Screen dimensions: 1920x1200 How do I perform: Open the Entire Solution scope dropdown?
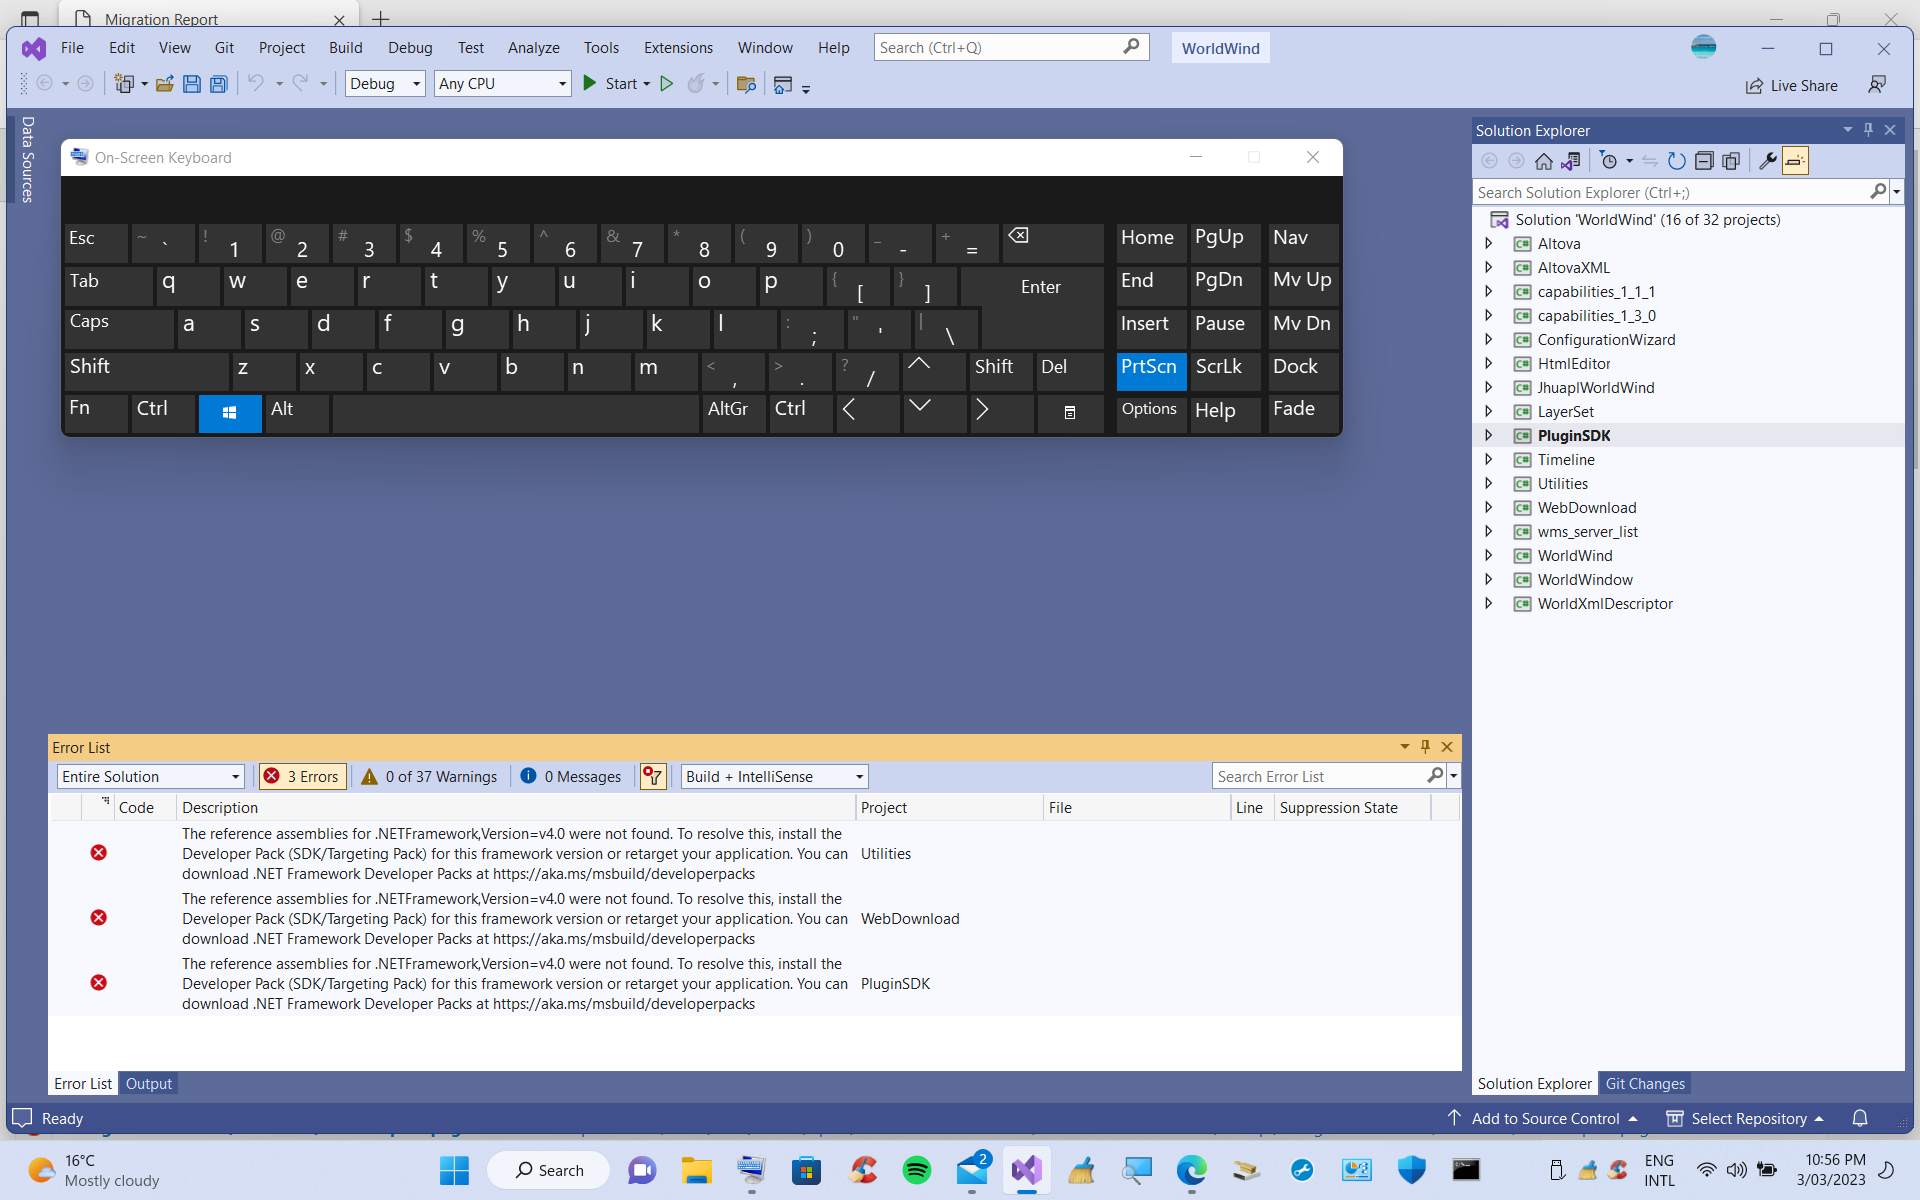pyautogui.click(x=150, y=776)
